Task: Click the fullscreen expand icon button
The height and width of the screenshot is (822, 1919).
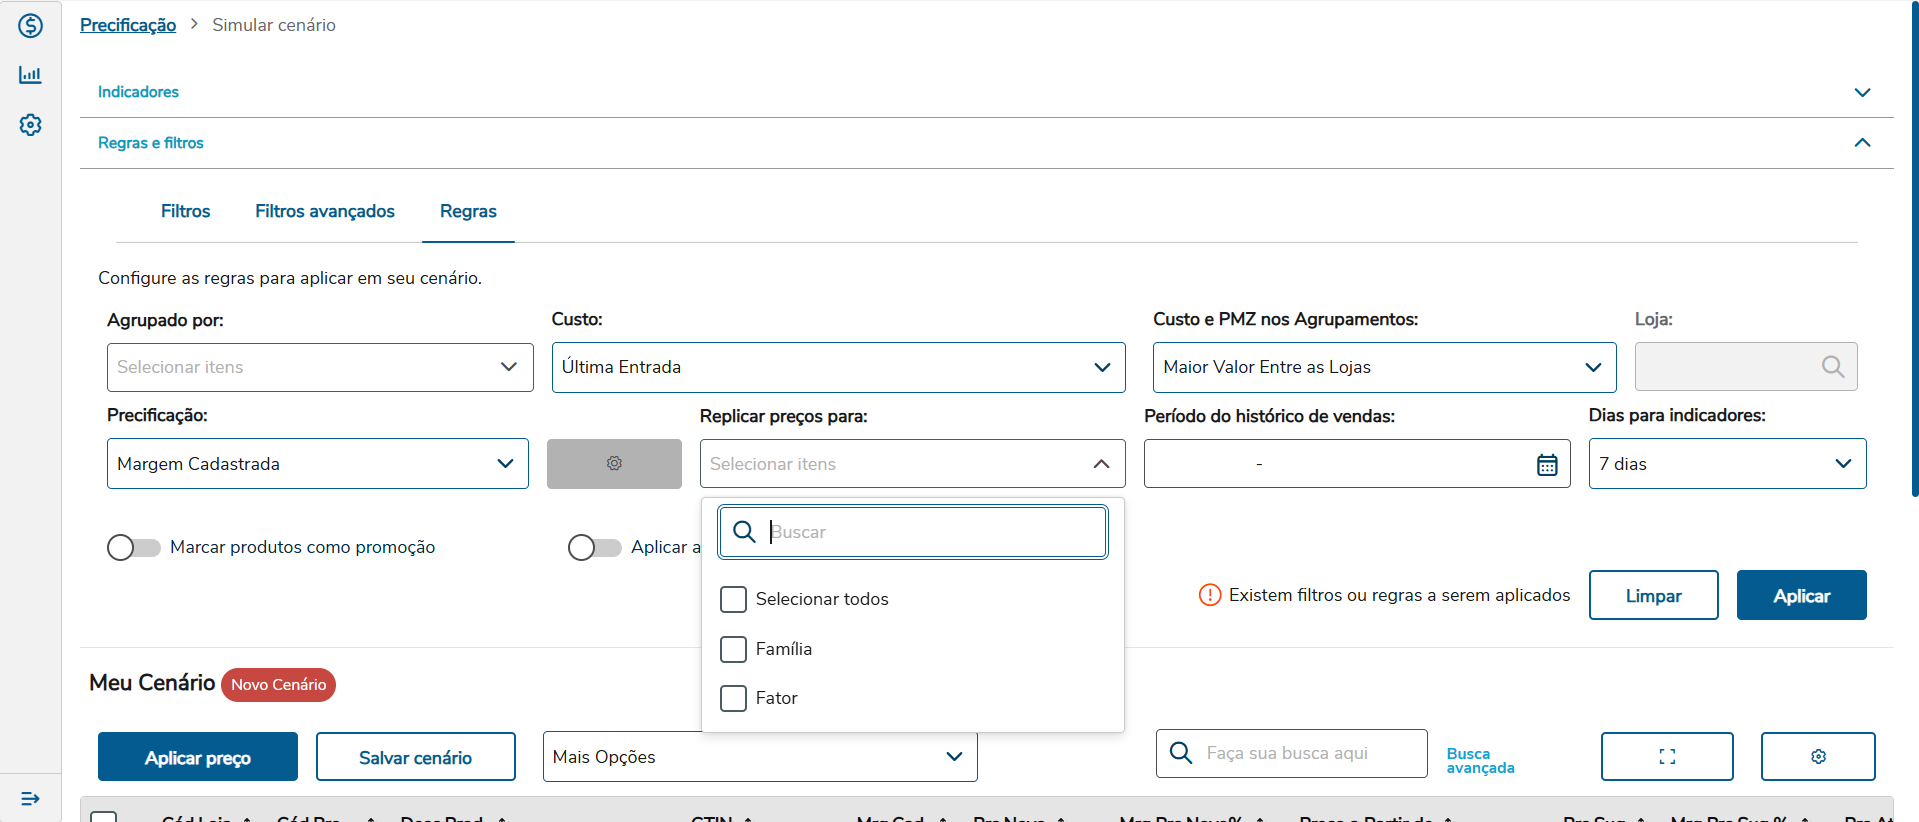Action: 1666,757
